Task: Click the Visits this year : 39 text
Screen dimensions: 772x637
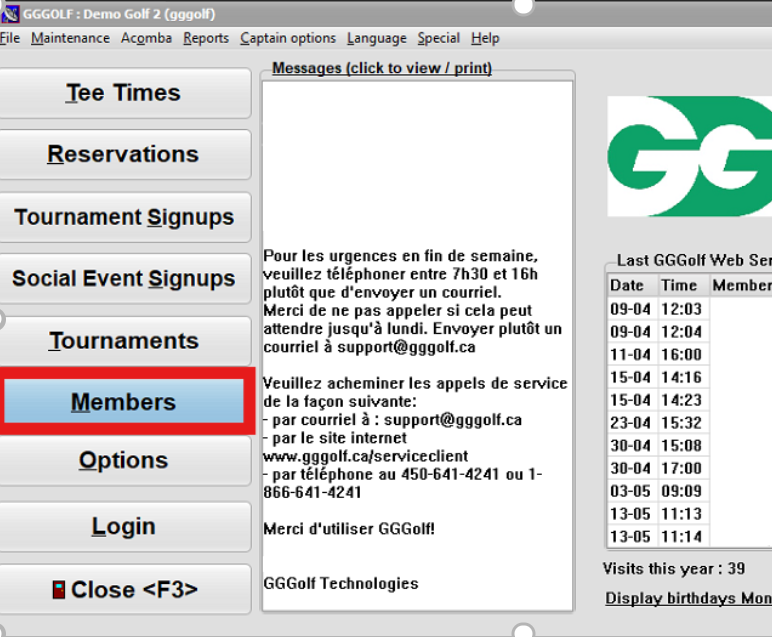Action: (x=674, y=569)
